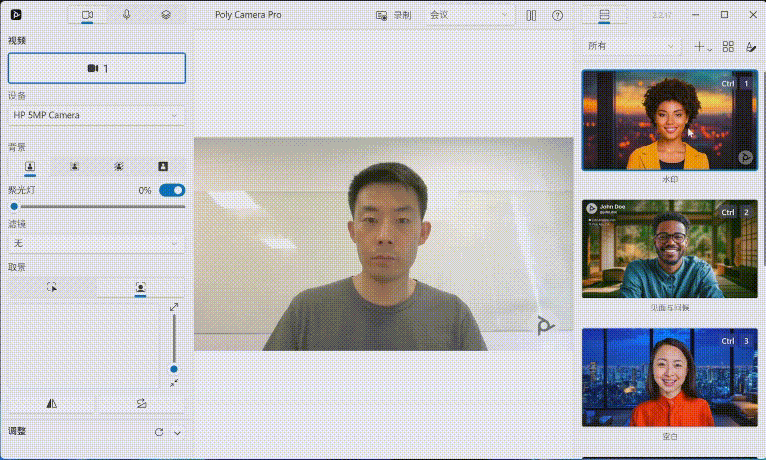Viewport: 766px width, 460px height.
Task: Open the 滤镜 filter dropdown
Action: (96, 243)
